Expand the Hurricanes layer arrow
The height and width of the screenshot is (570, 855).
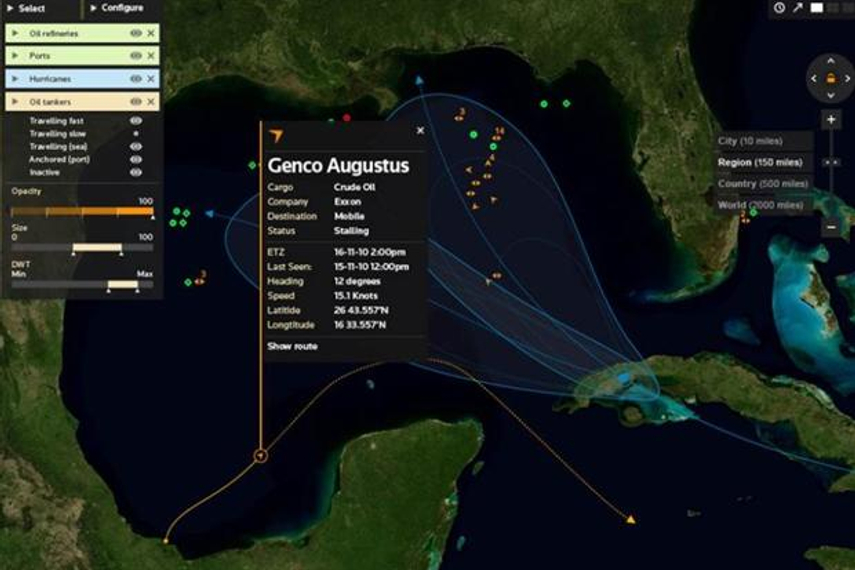click(x=15, y=79)
